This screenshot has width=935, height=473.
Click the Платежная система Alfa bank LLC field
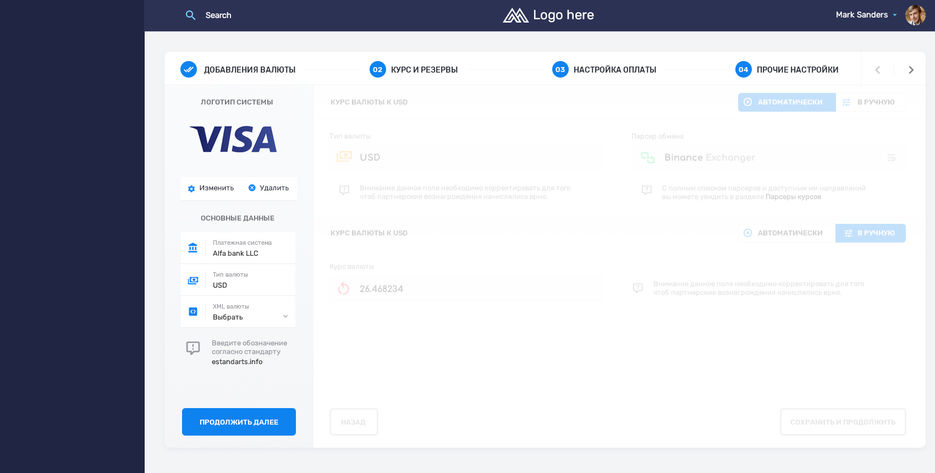click(238, 248)
